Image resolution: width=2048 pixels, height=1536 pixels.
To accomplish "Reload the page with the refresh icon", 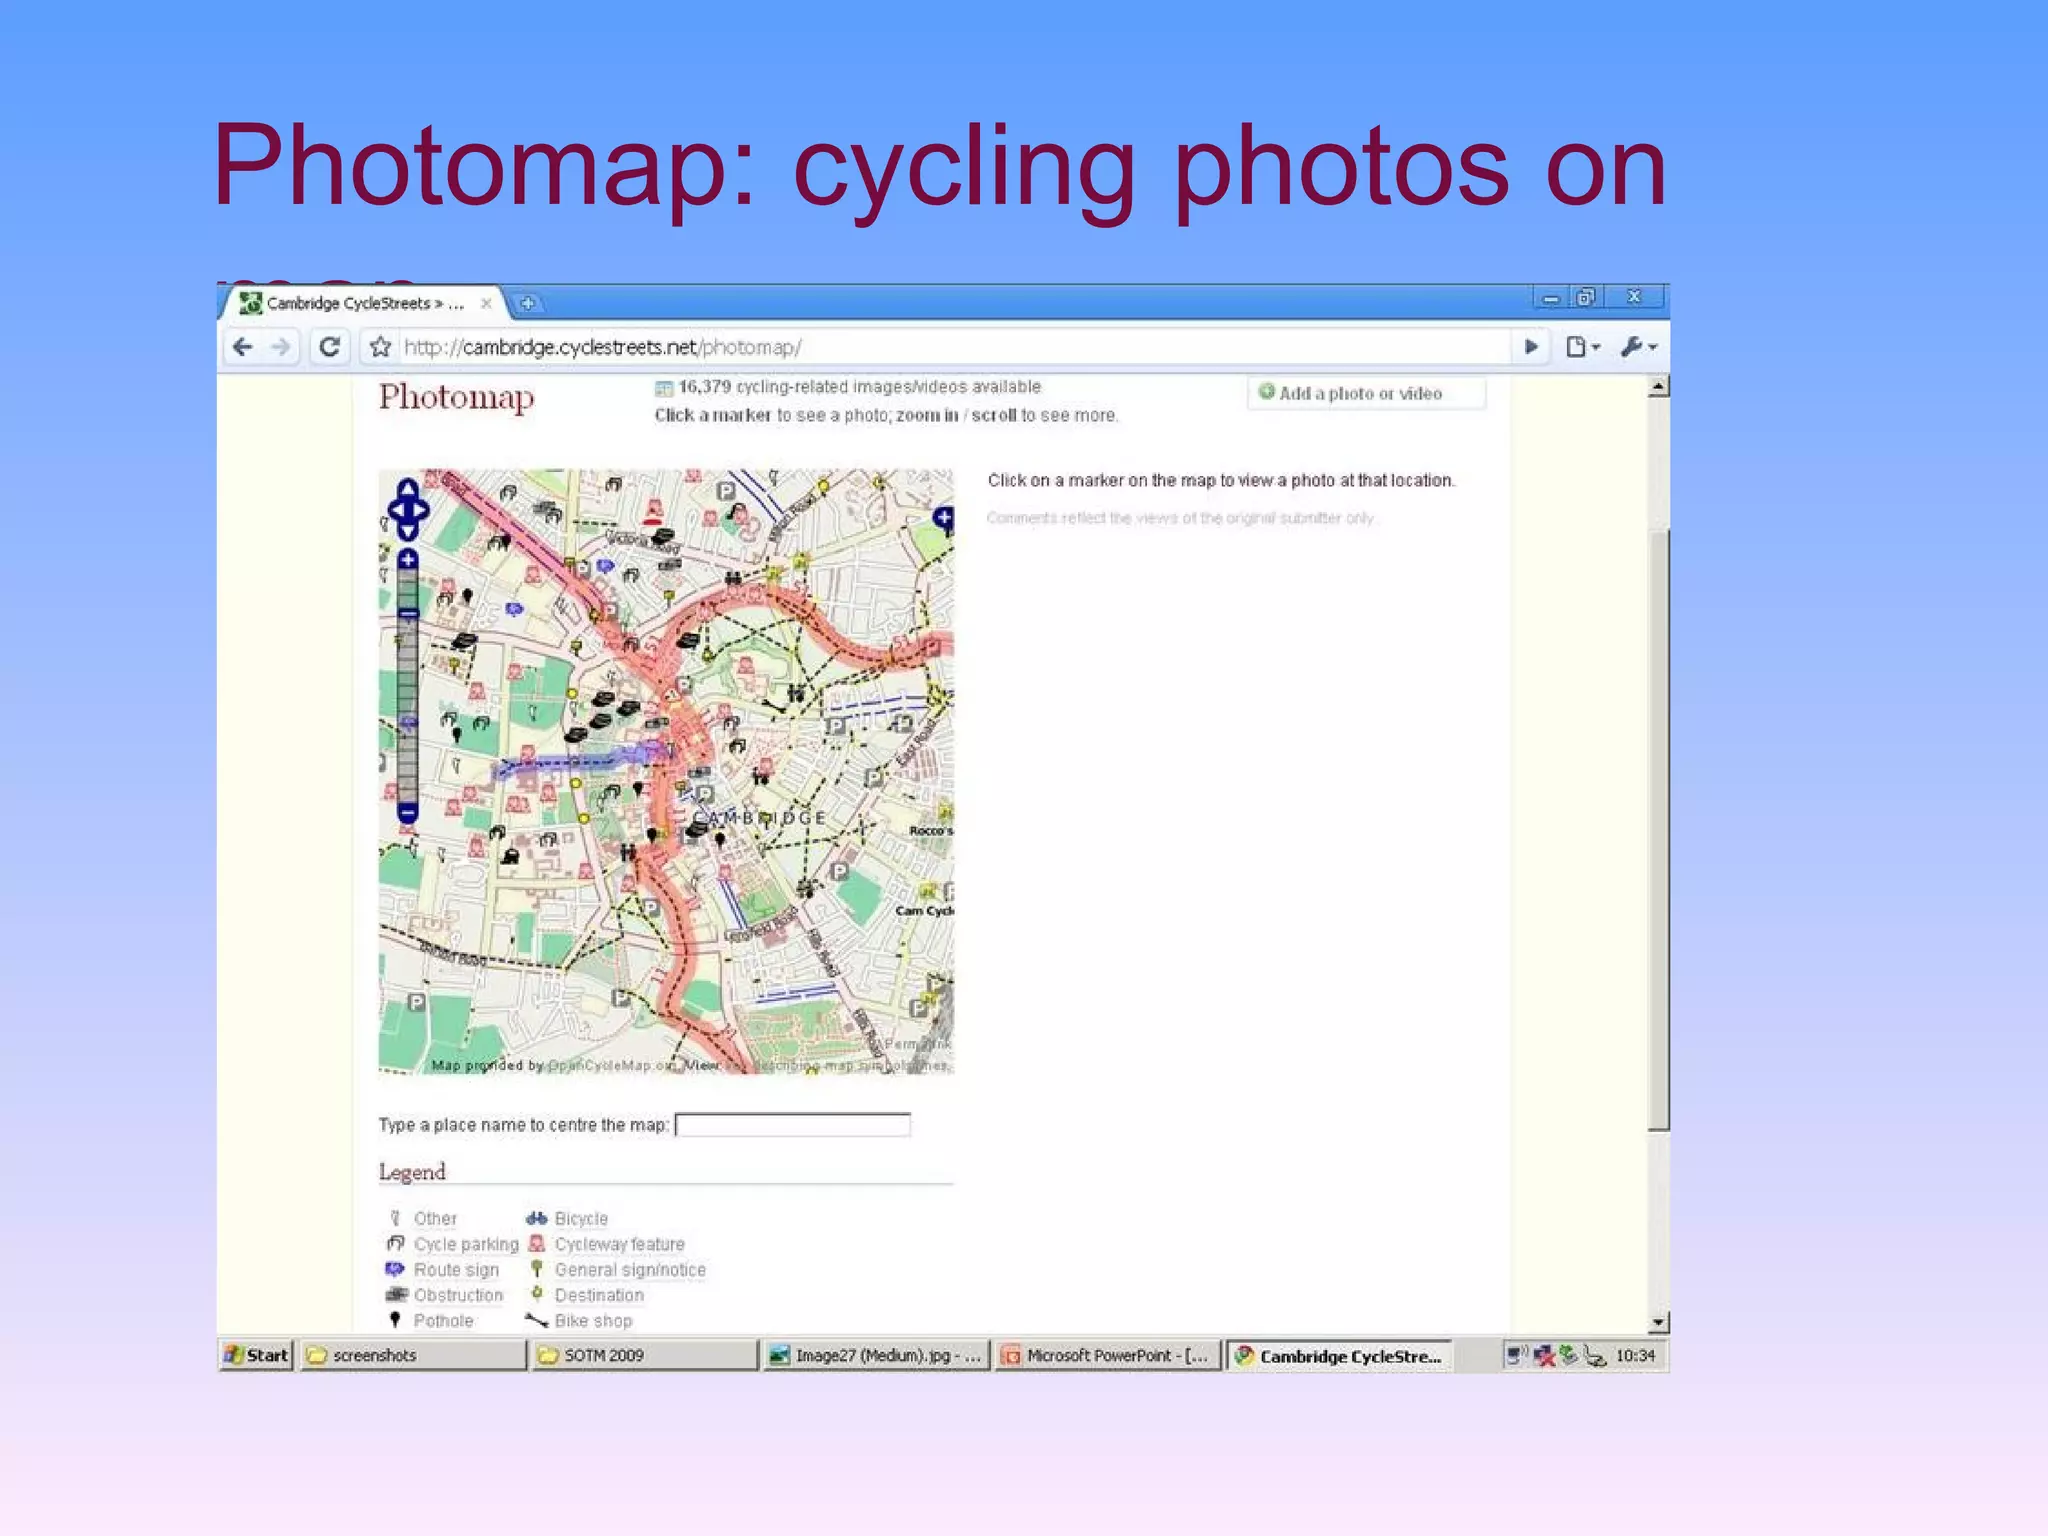I will point(329,347).
